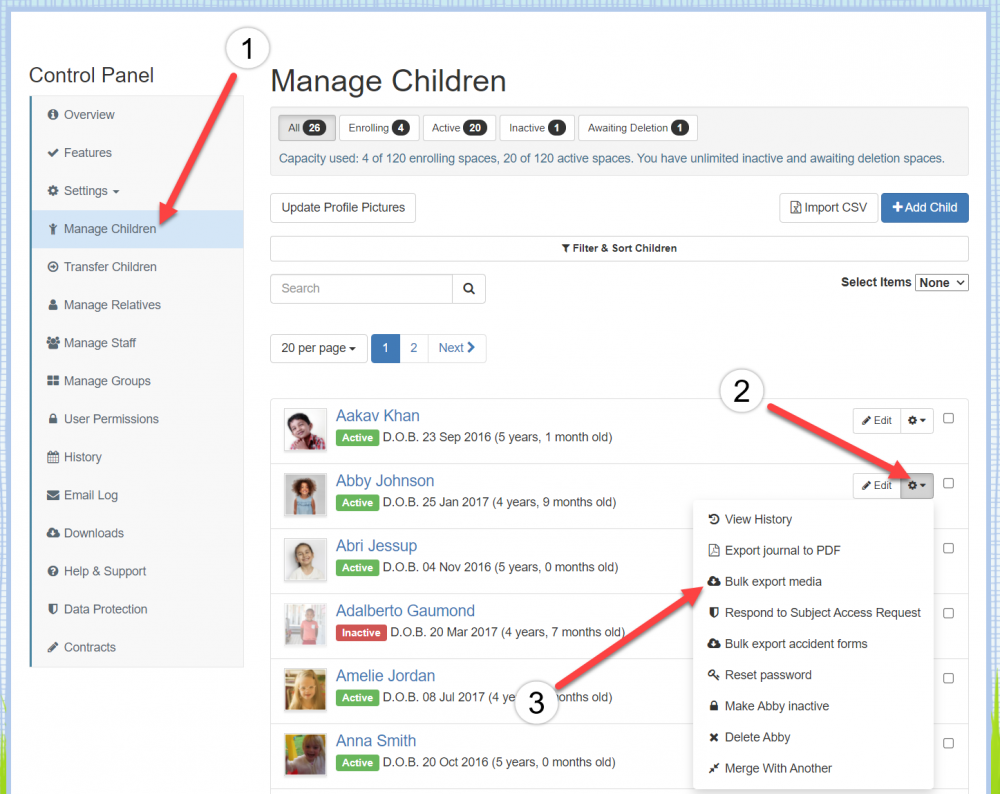Click the Add Child button
The image size is (1000, 794).
pos(925,208)
